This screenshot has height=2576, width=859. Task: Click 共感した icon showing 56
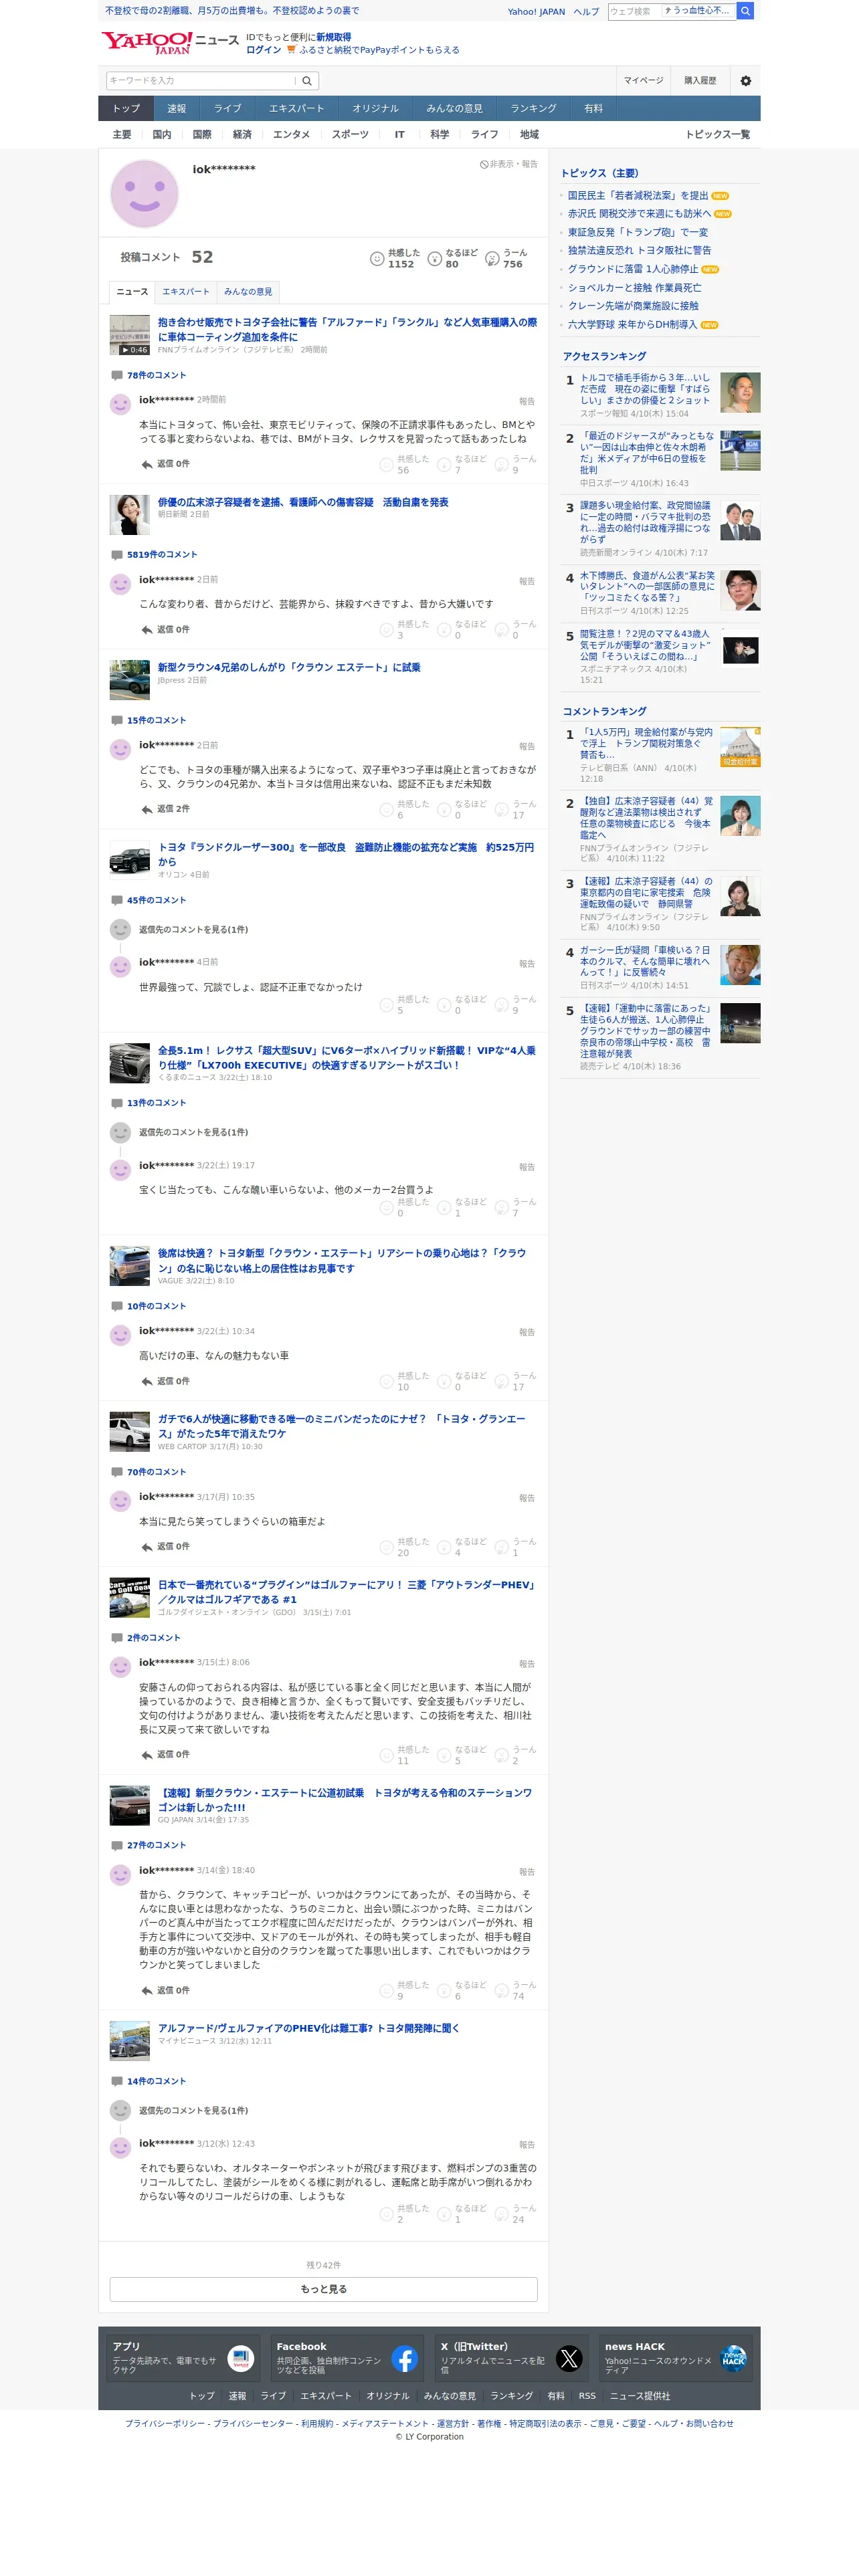(386, 464)
